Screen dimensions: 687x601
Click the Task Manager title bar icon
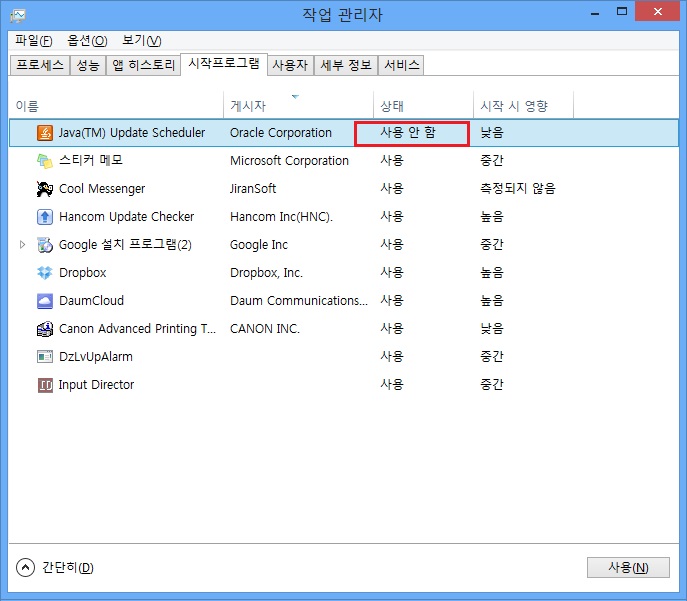(18, 15)
